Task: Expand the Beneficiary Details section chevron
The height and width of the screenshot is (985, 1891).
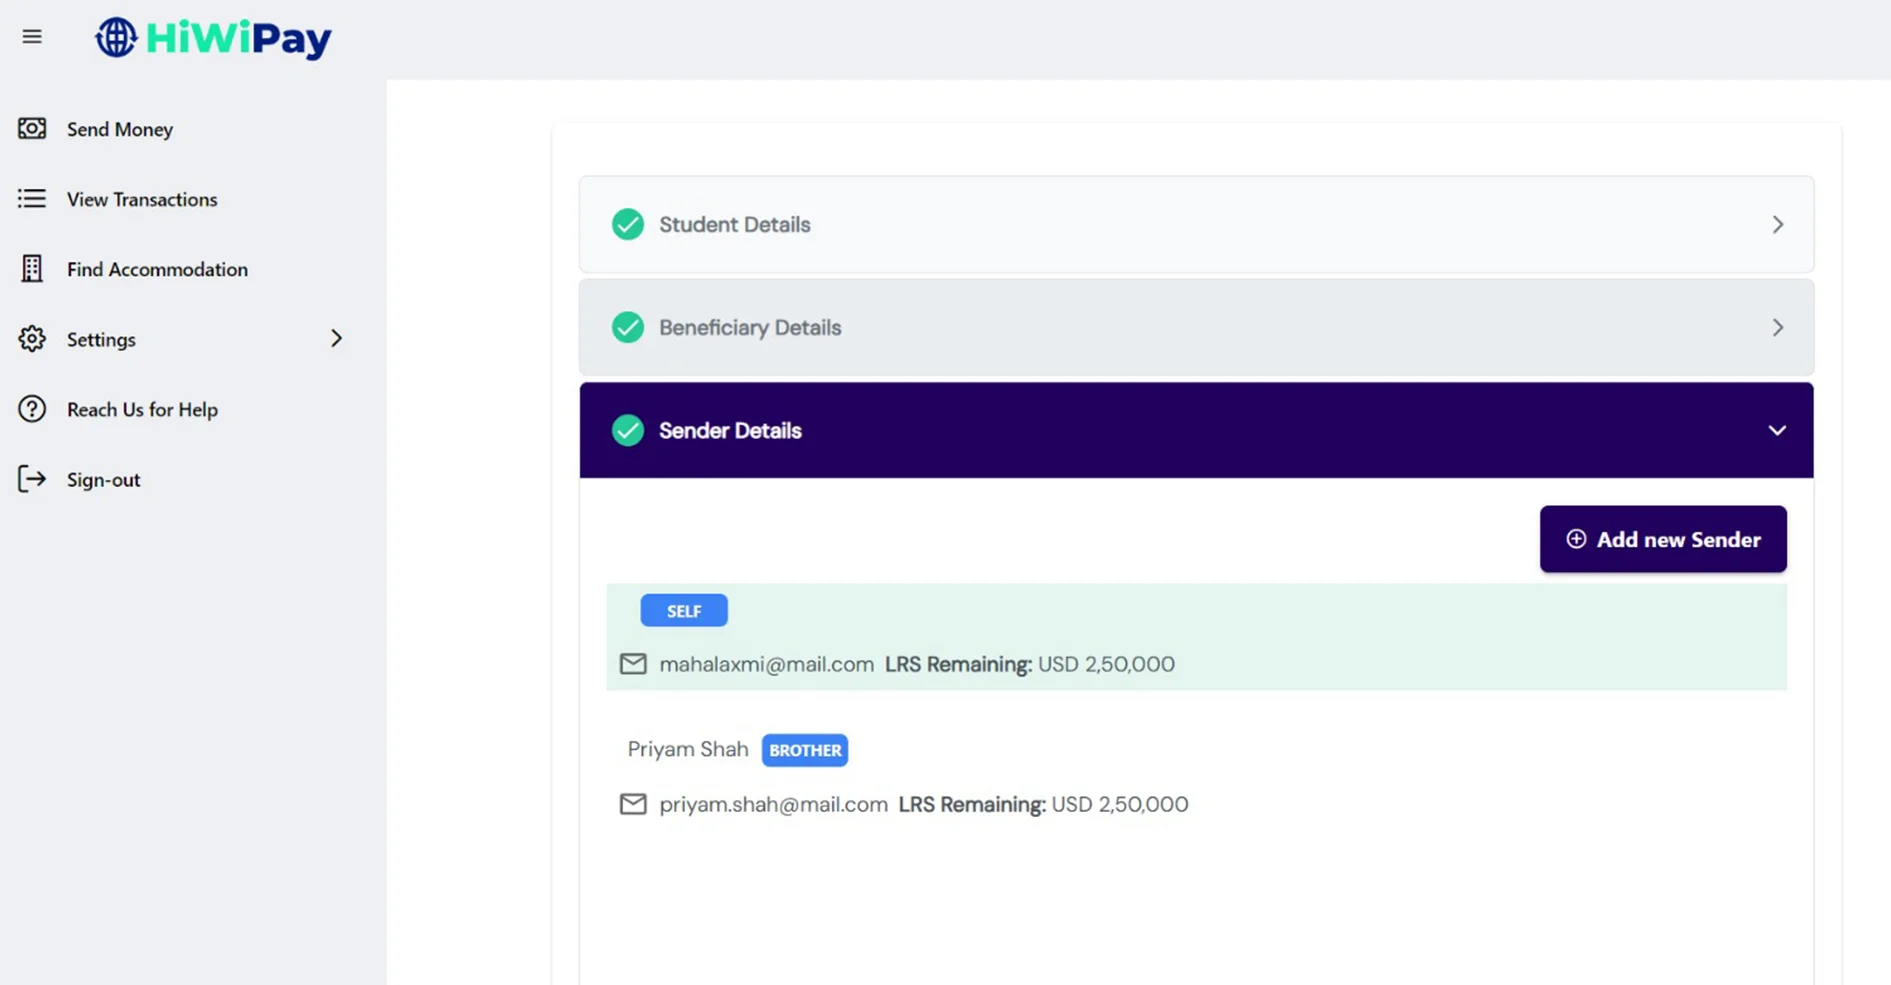Action: click(x=1777, y=328)
